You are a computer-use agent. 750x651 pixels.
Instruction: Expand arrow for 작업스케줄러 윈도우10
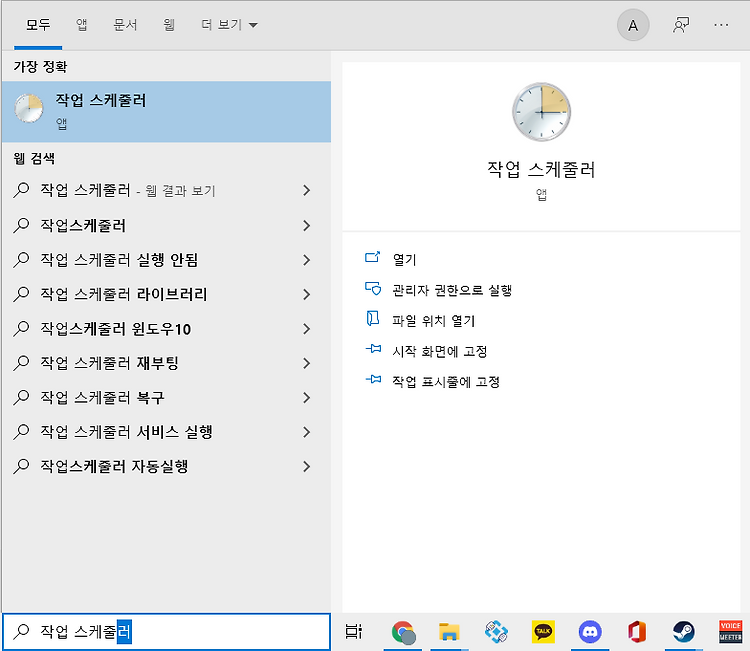coord(307,329)
